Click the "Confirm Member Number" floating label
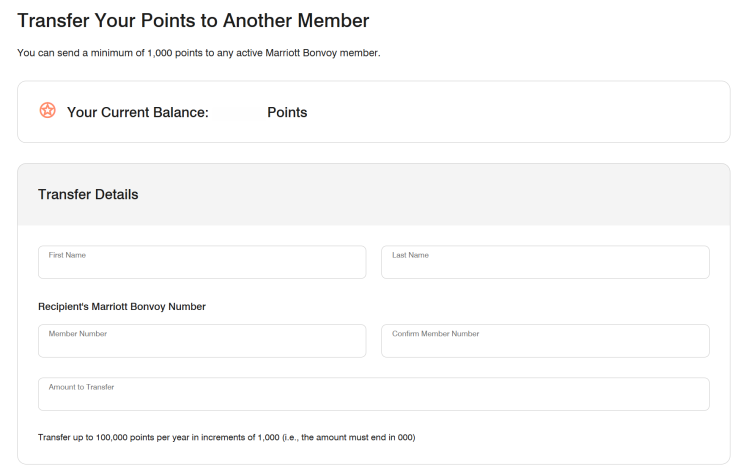This screenshot has height=472, width=743. (435, 333)
